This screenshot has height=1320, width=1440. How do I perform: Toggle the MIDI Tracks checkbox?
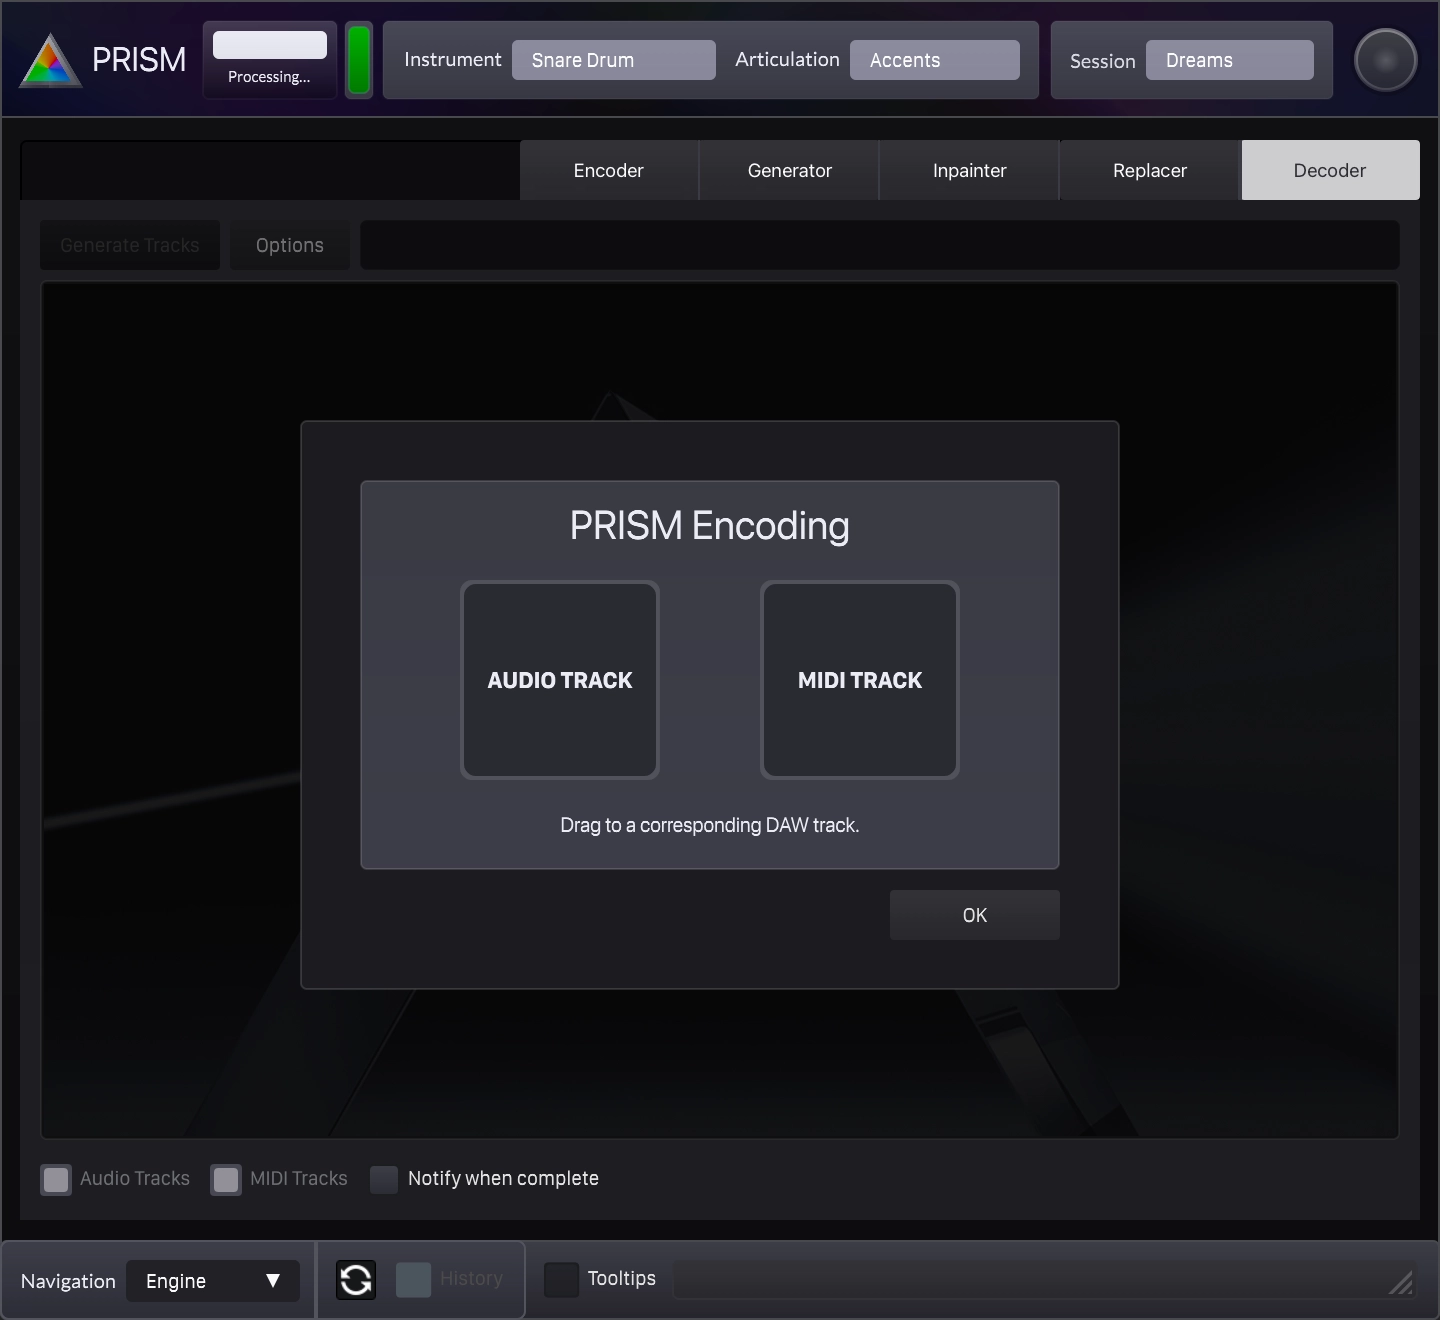[x=226, y=1179]
